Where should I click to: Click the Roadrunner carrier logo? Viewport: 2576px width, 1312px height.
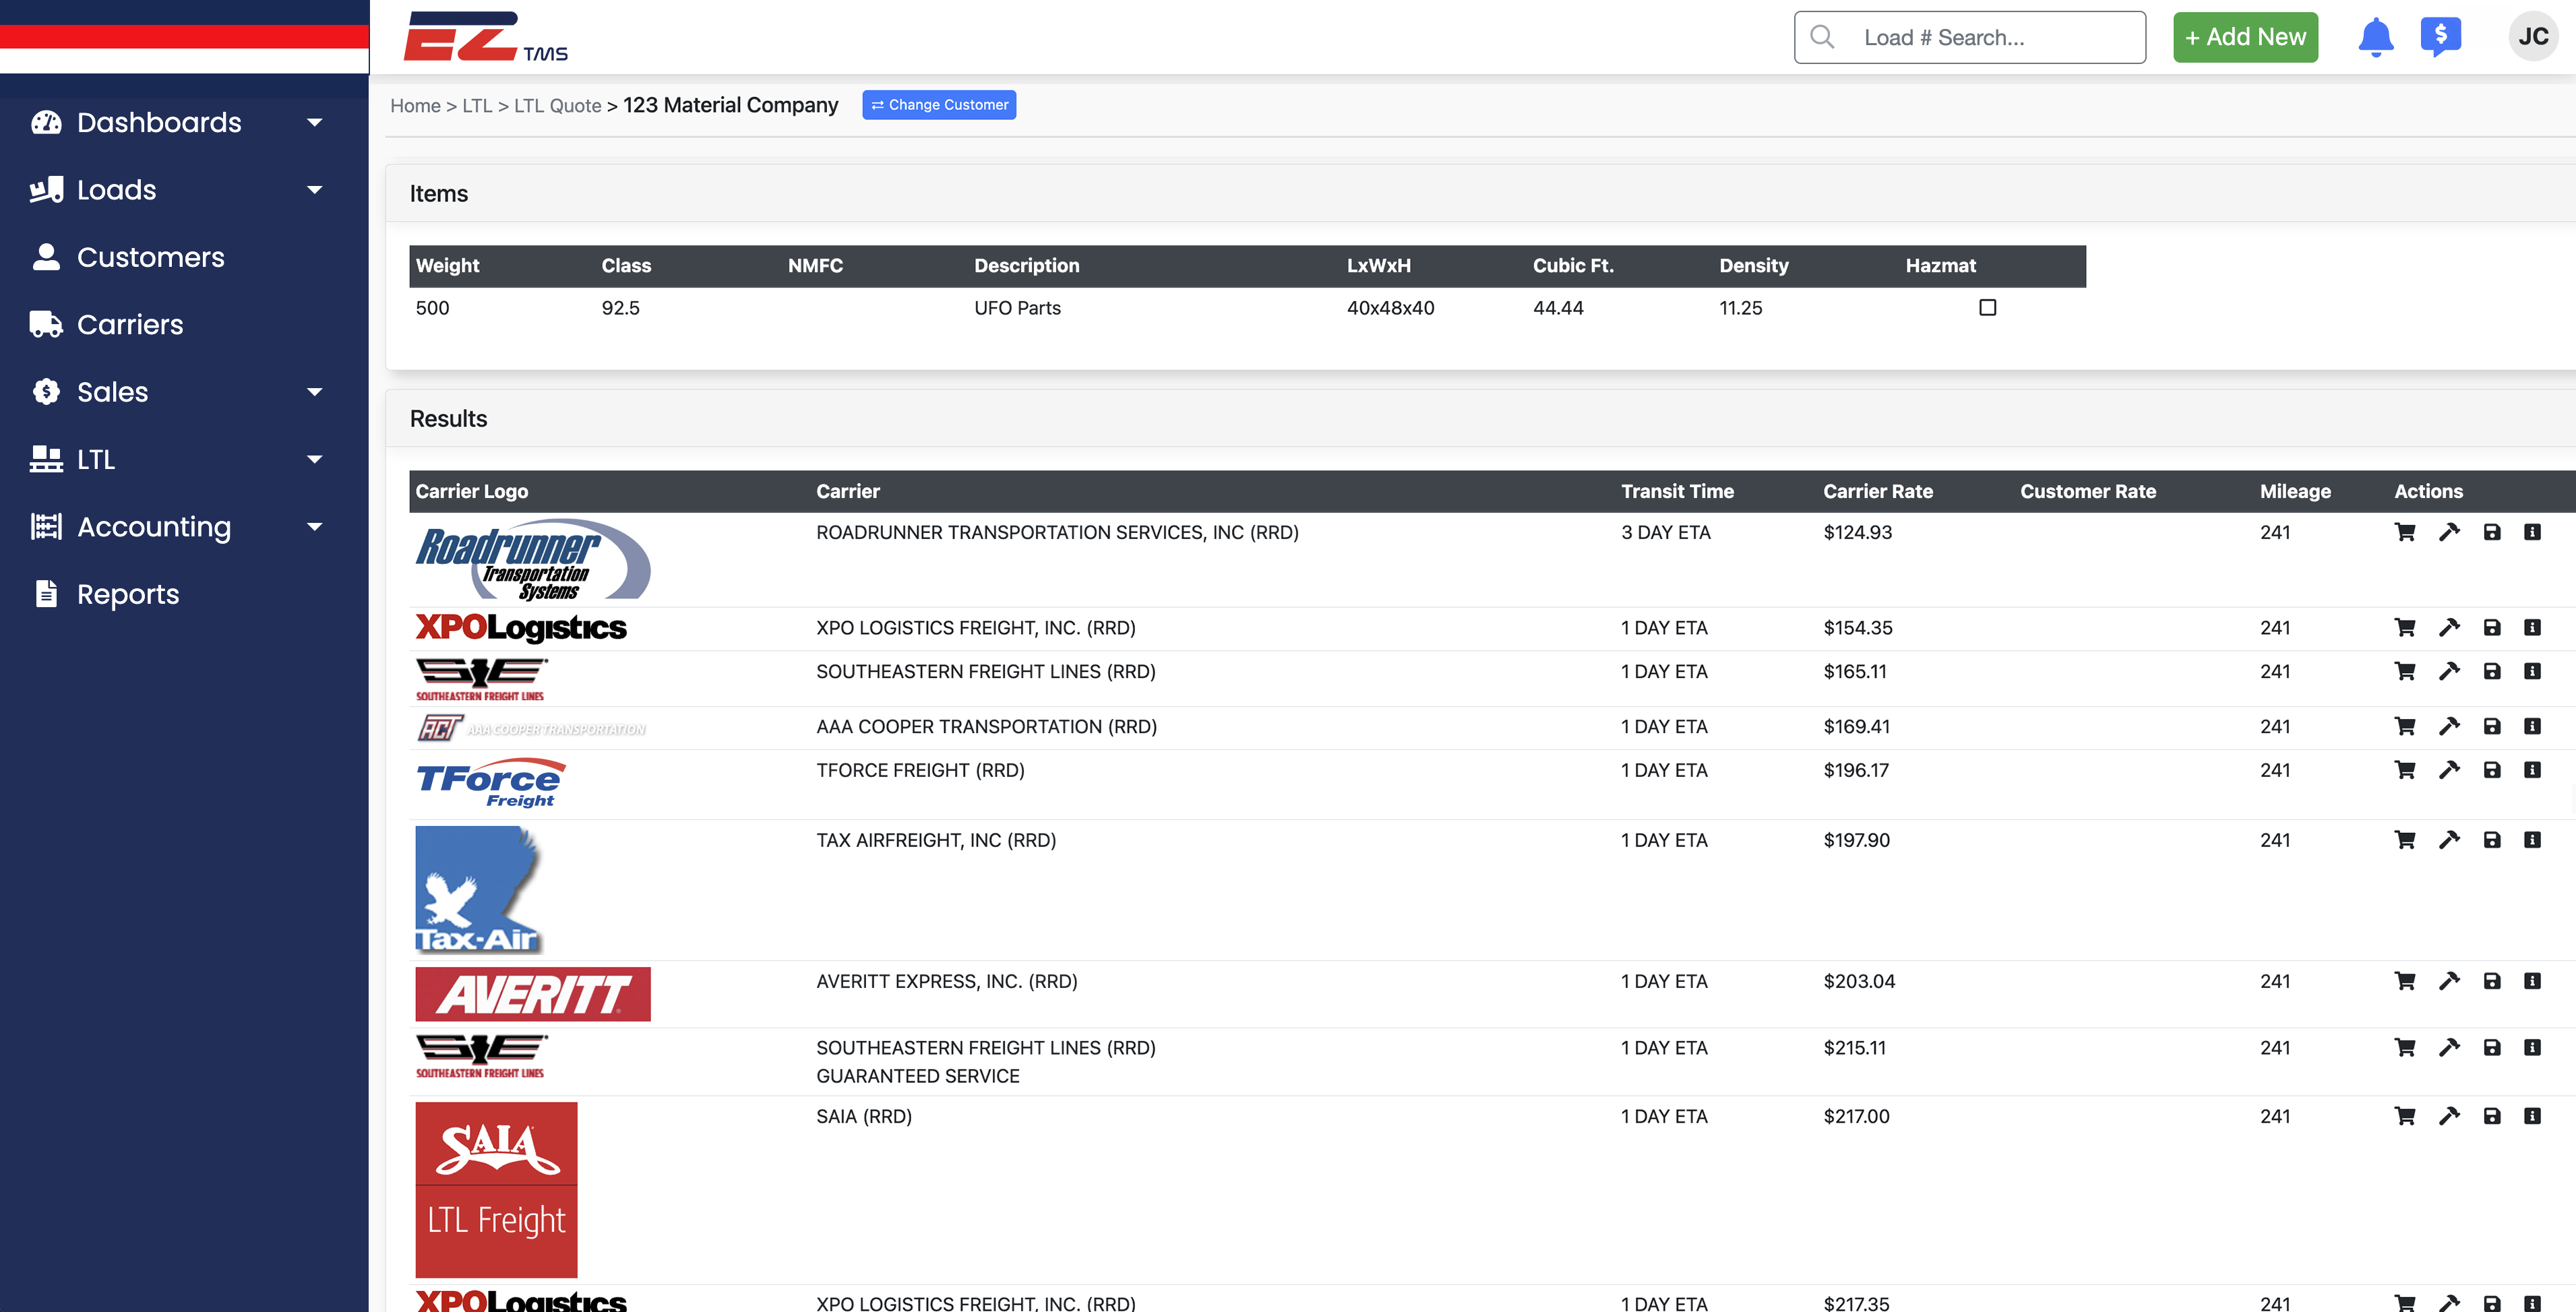(x=533, y=559)
